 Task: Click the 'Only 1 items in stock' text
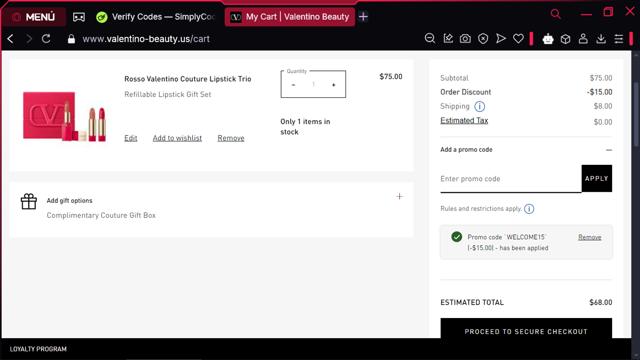tap(305, 127)
